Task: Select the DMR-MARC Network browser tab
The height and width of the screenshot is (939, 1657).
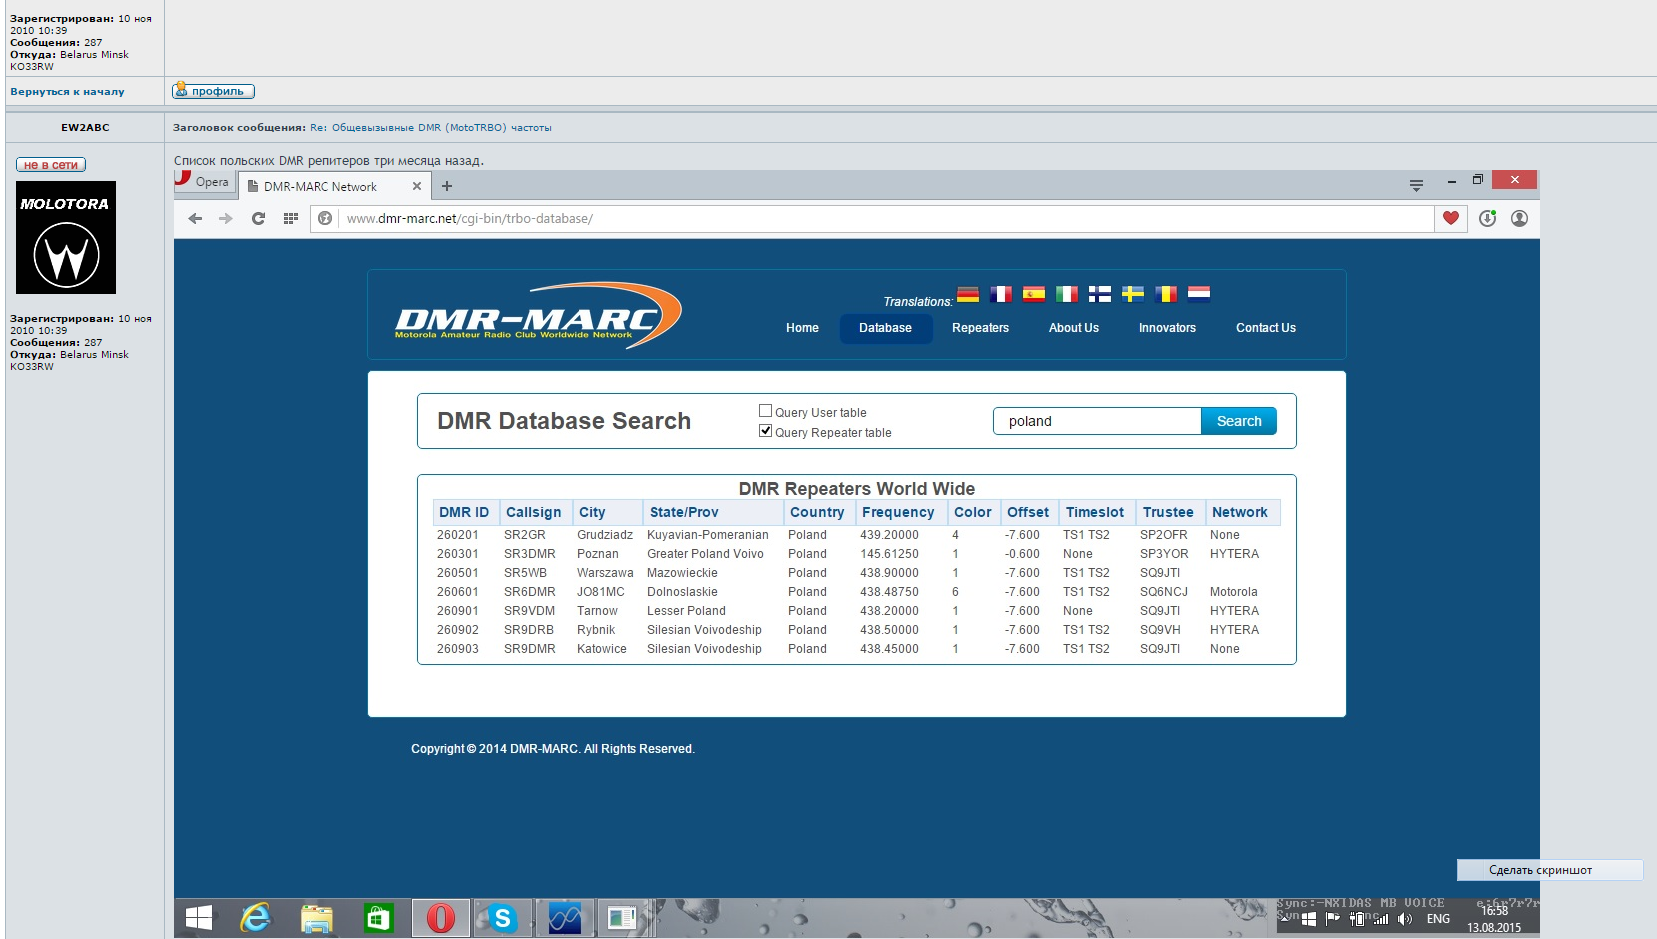Action: [x=334, y=186]
